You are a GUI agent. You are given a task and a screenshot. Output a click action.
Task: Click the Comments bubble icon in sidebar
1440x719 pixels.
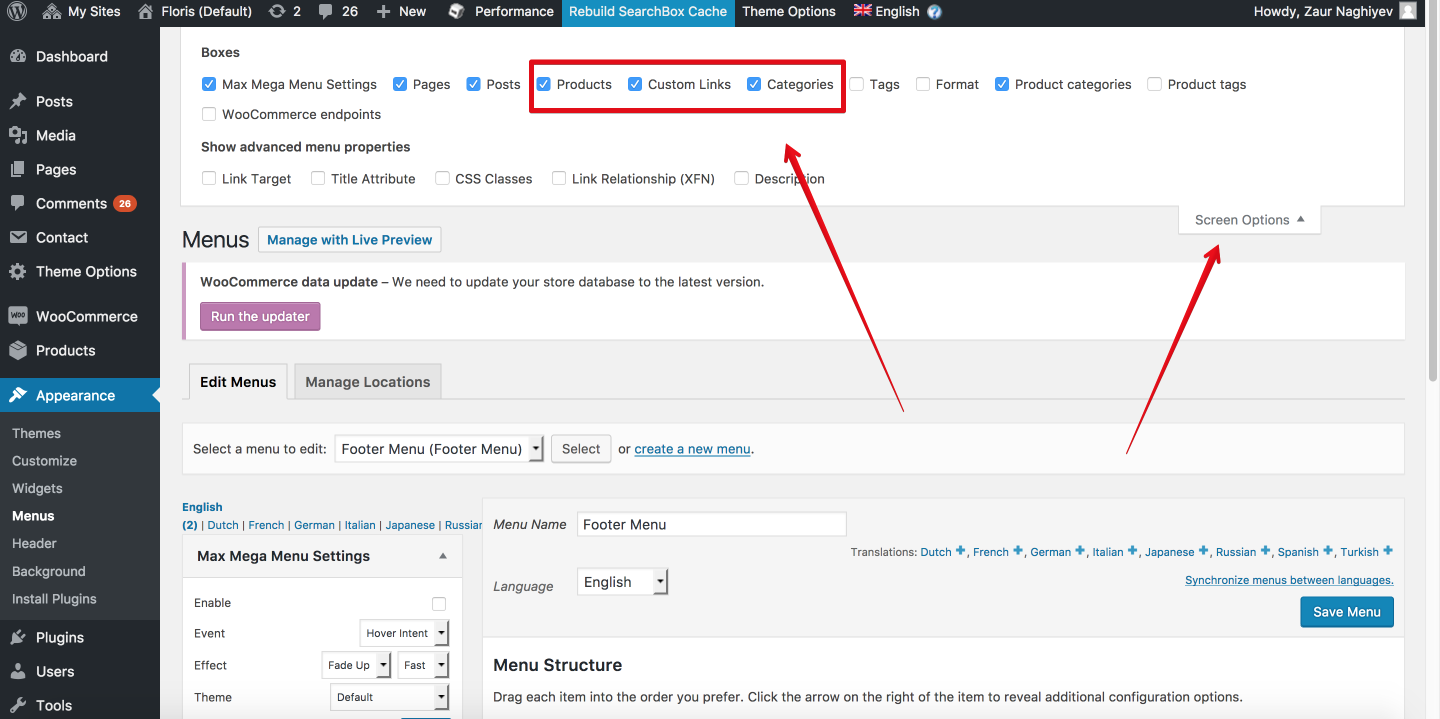coord(18,203)
